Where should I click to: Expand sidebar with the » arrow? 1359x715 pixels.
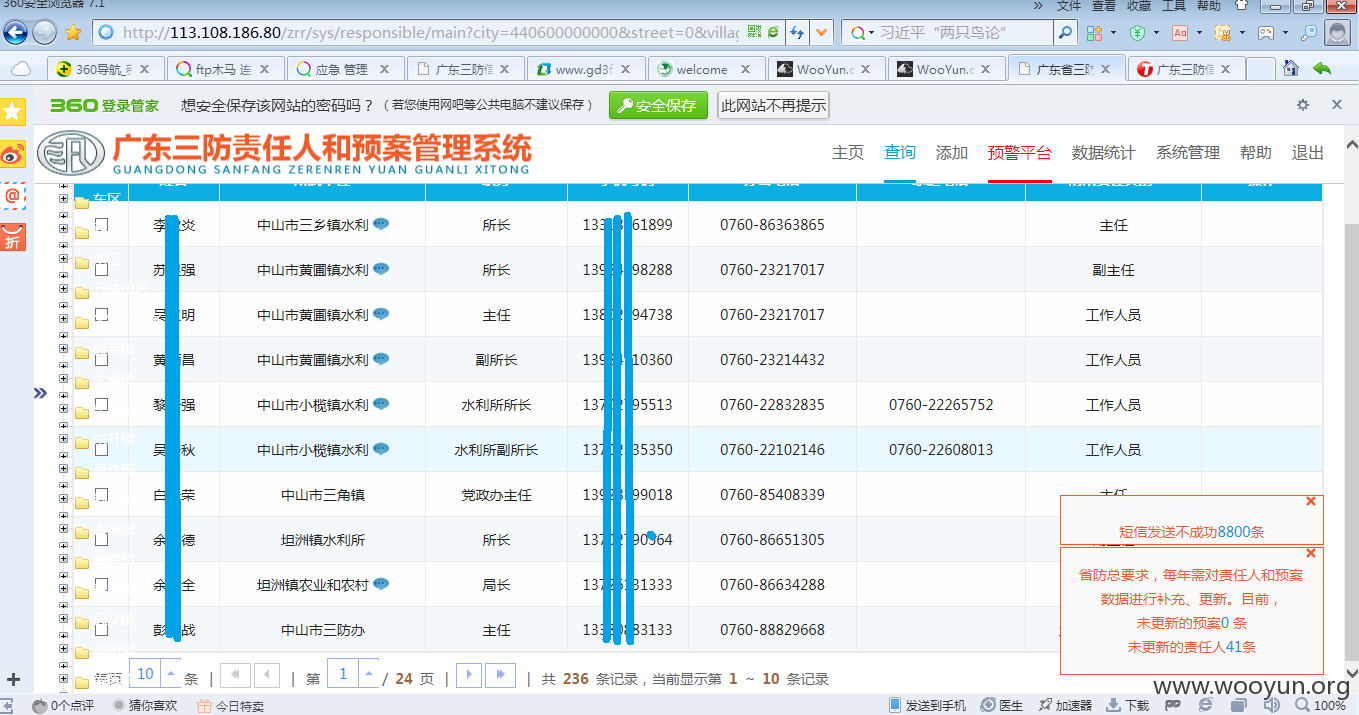point(40,393)
